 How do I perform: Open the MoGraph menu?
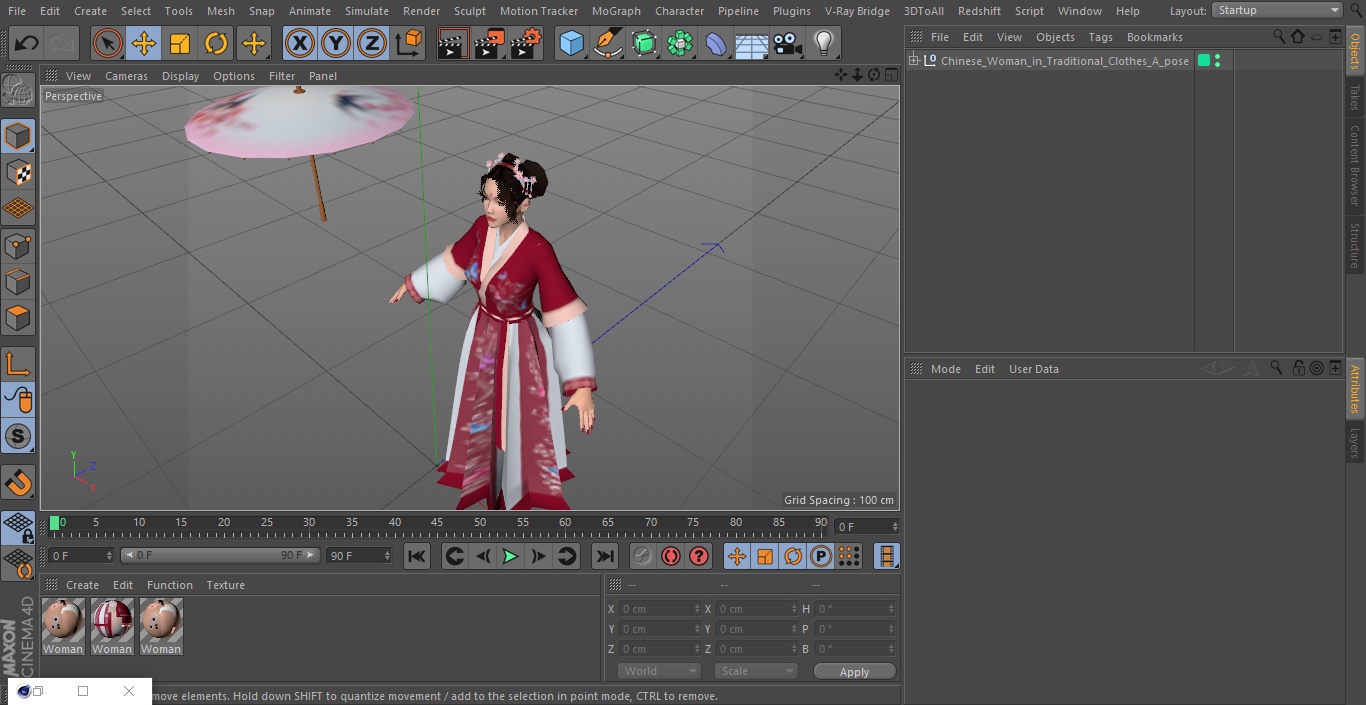[616, 11]
